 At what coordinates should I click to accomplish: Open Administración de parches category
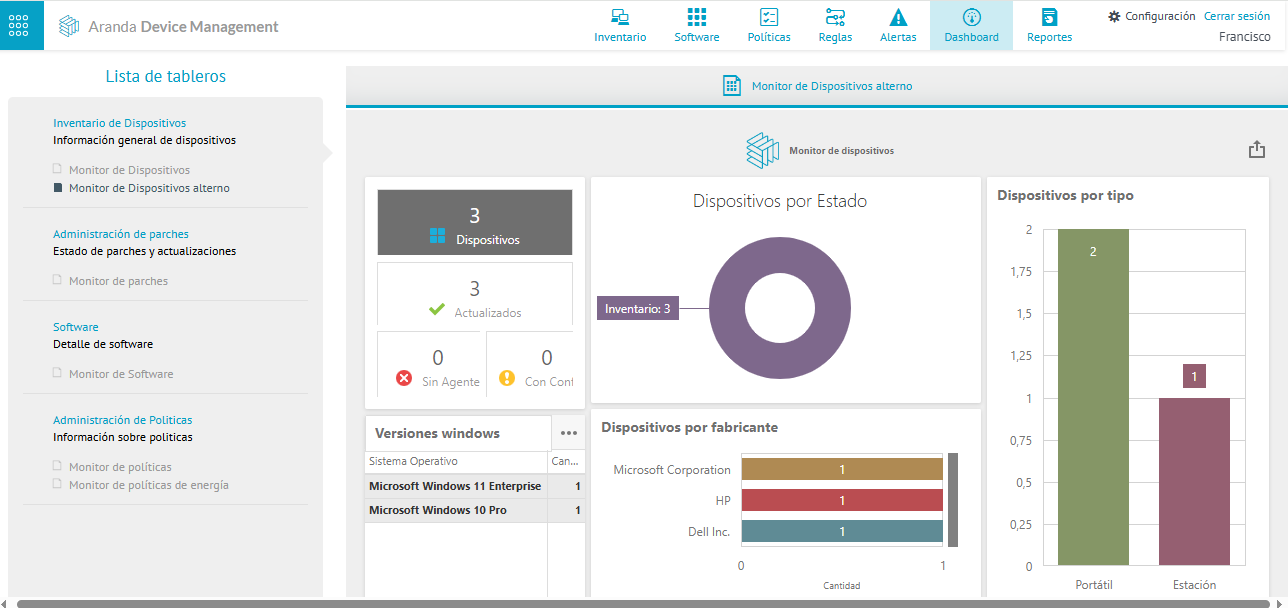[x=121, y=234]
